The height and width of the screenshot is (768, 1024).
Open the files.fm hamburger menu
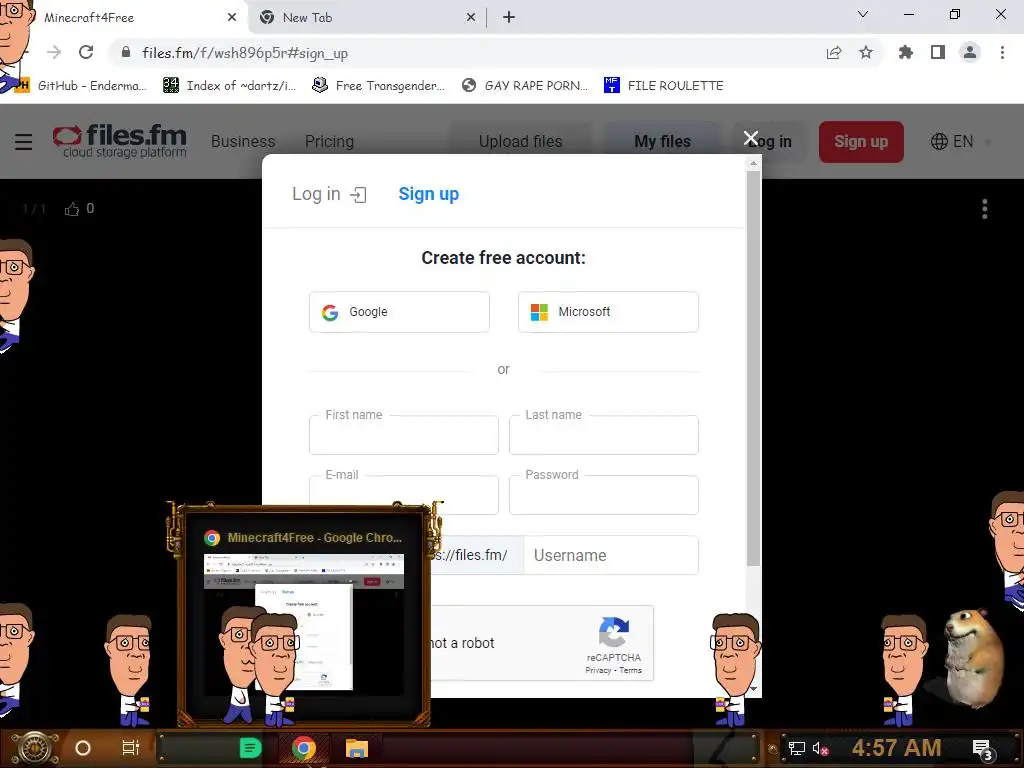coord(24,142)
